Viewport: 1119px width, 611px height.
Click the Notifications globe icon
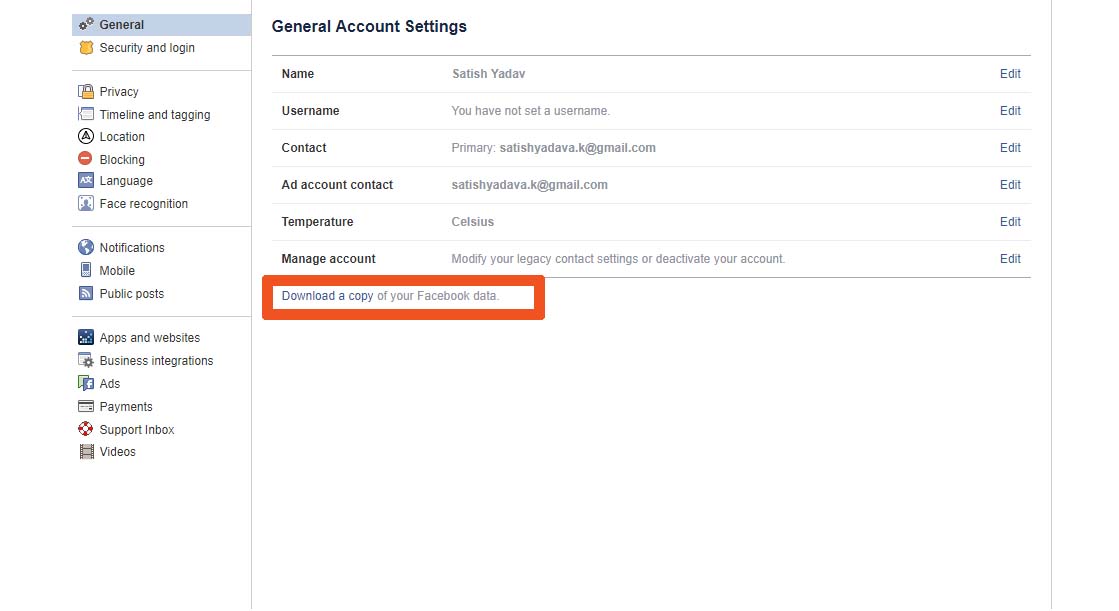[x=86, y=248]
